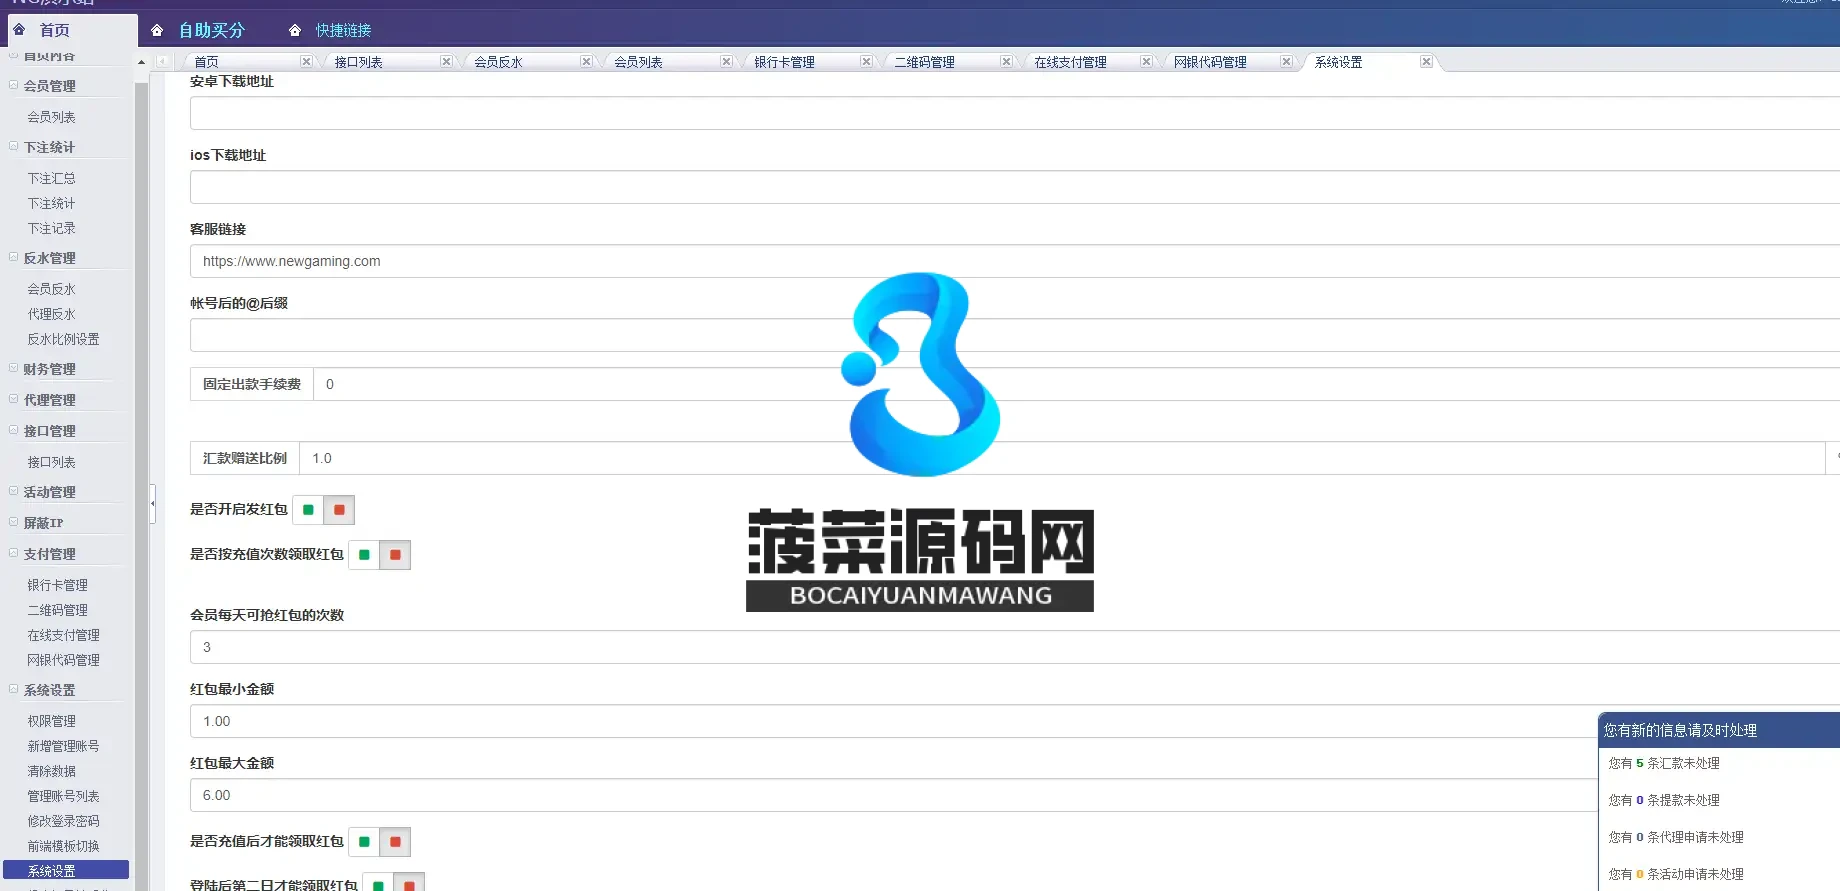The height and width of the screenshot is (891, 1840).
Task: Switch to the 二维码管理 tab
Action: 925,62
